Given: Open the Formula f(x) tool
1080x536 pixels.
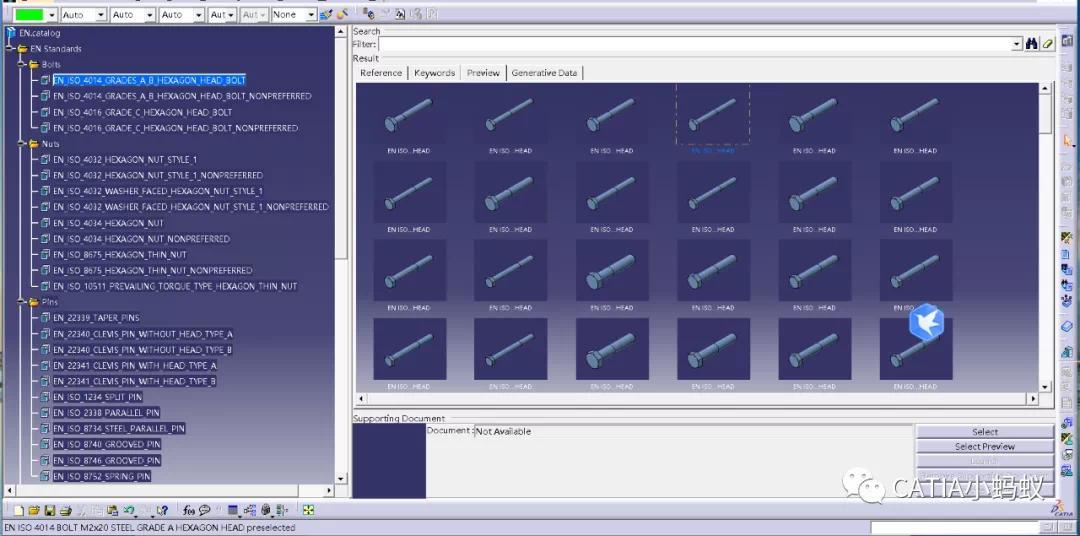Looking at the screenshot, I should click(x=189, y=511).
